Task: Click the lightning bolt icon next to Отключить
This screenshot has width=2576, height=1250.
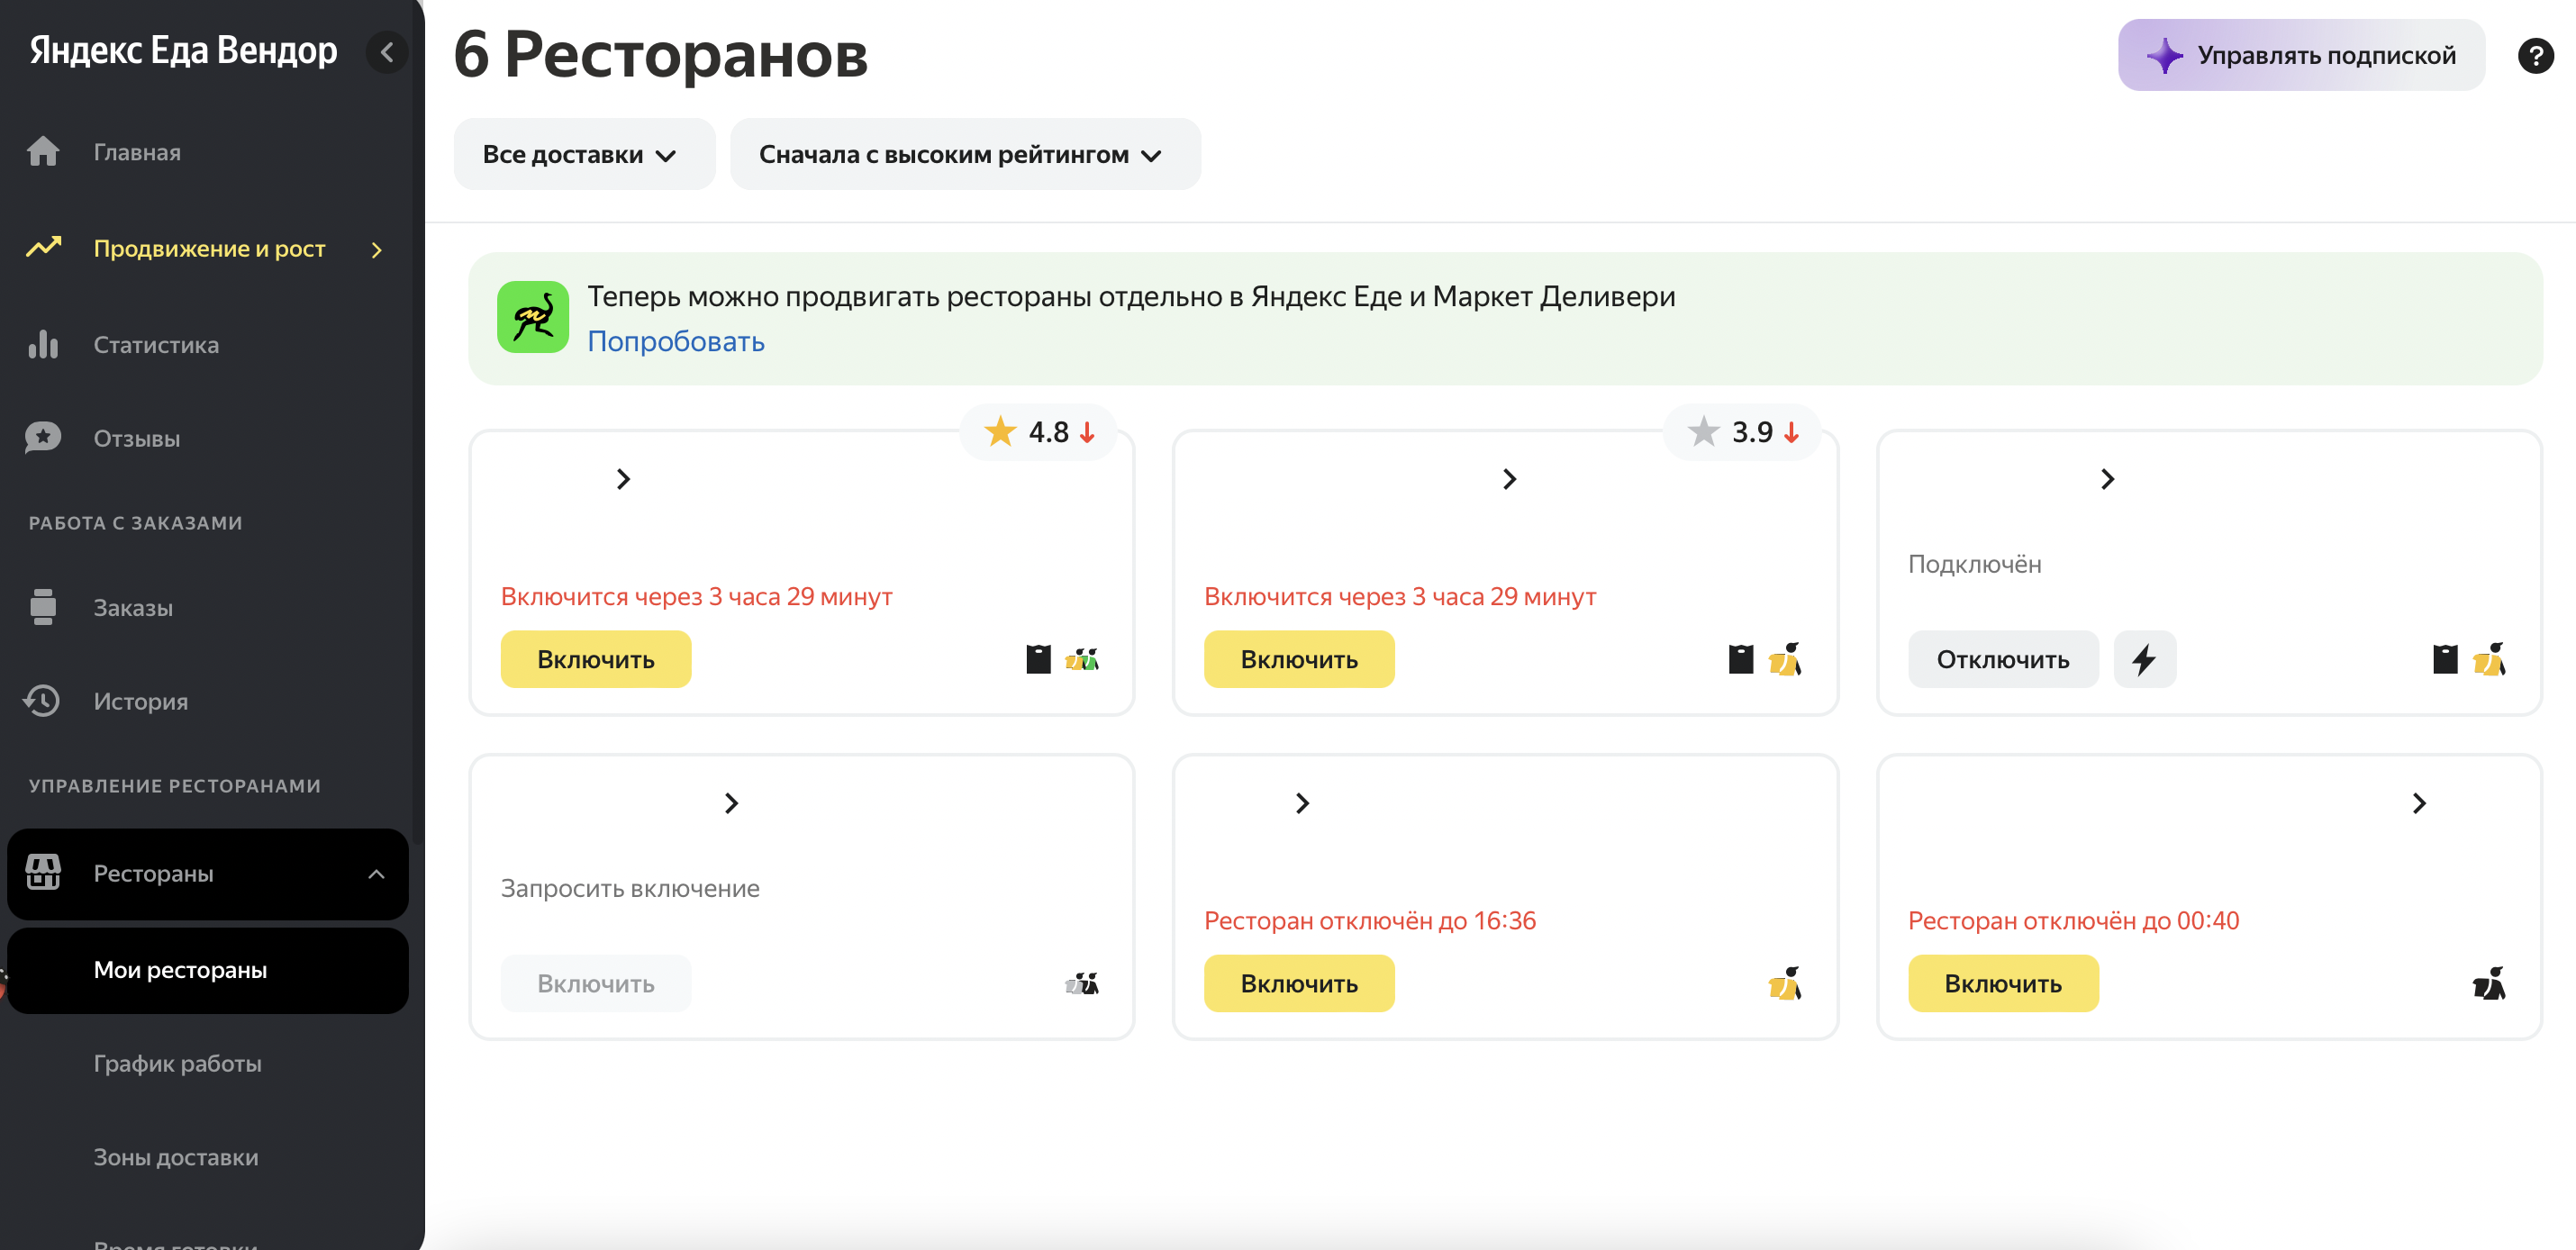Action: 2144,659
